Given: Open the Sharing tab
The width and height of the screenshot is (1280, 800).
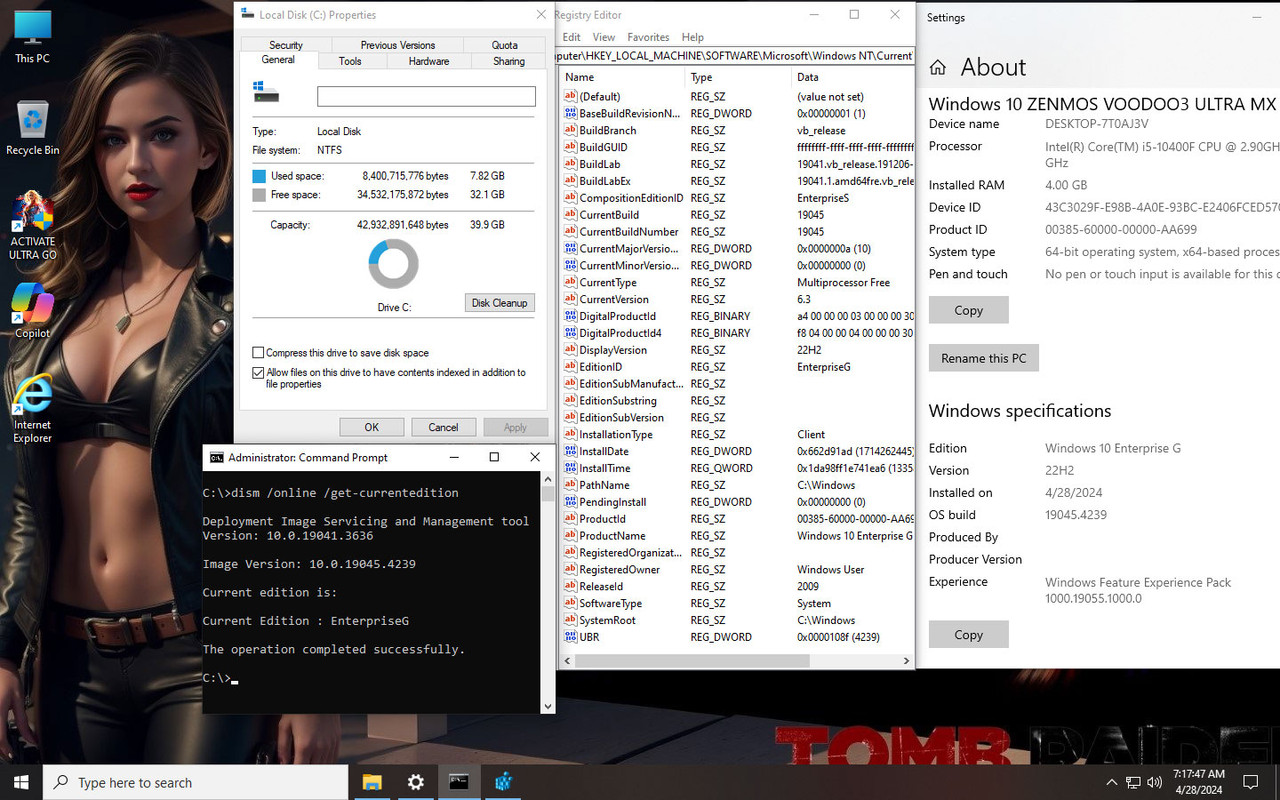Looking at the screenshot, I should point(509,61).
